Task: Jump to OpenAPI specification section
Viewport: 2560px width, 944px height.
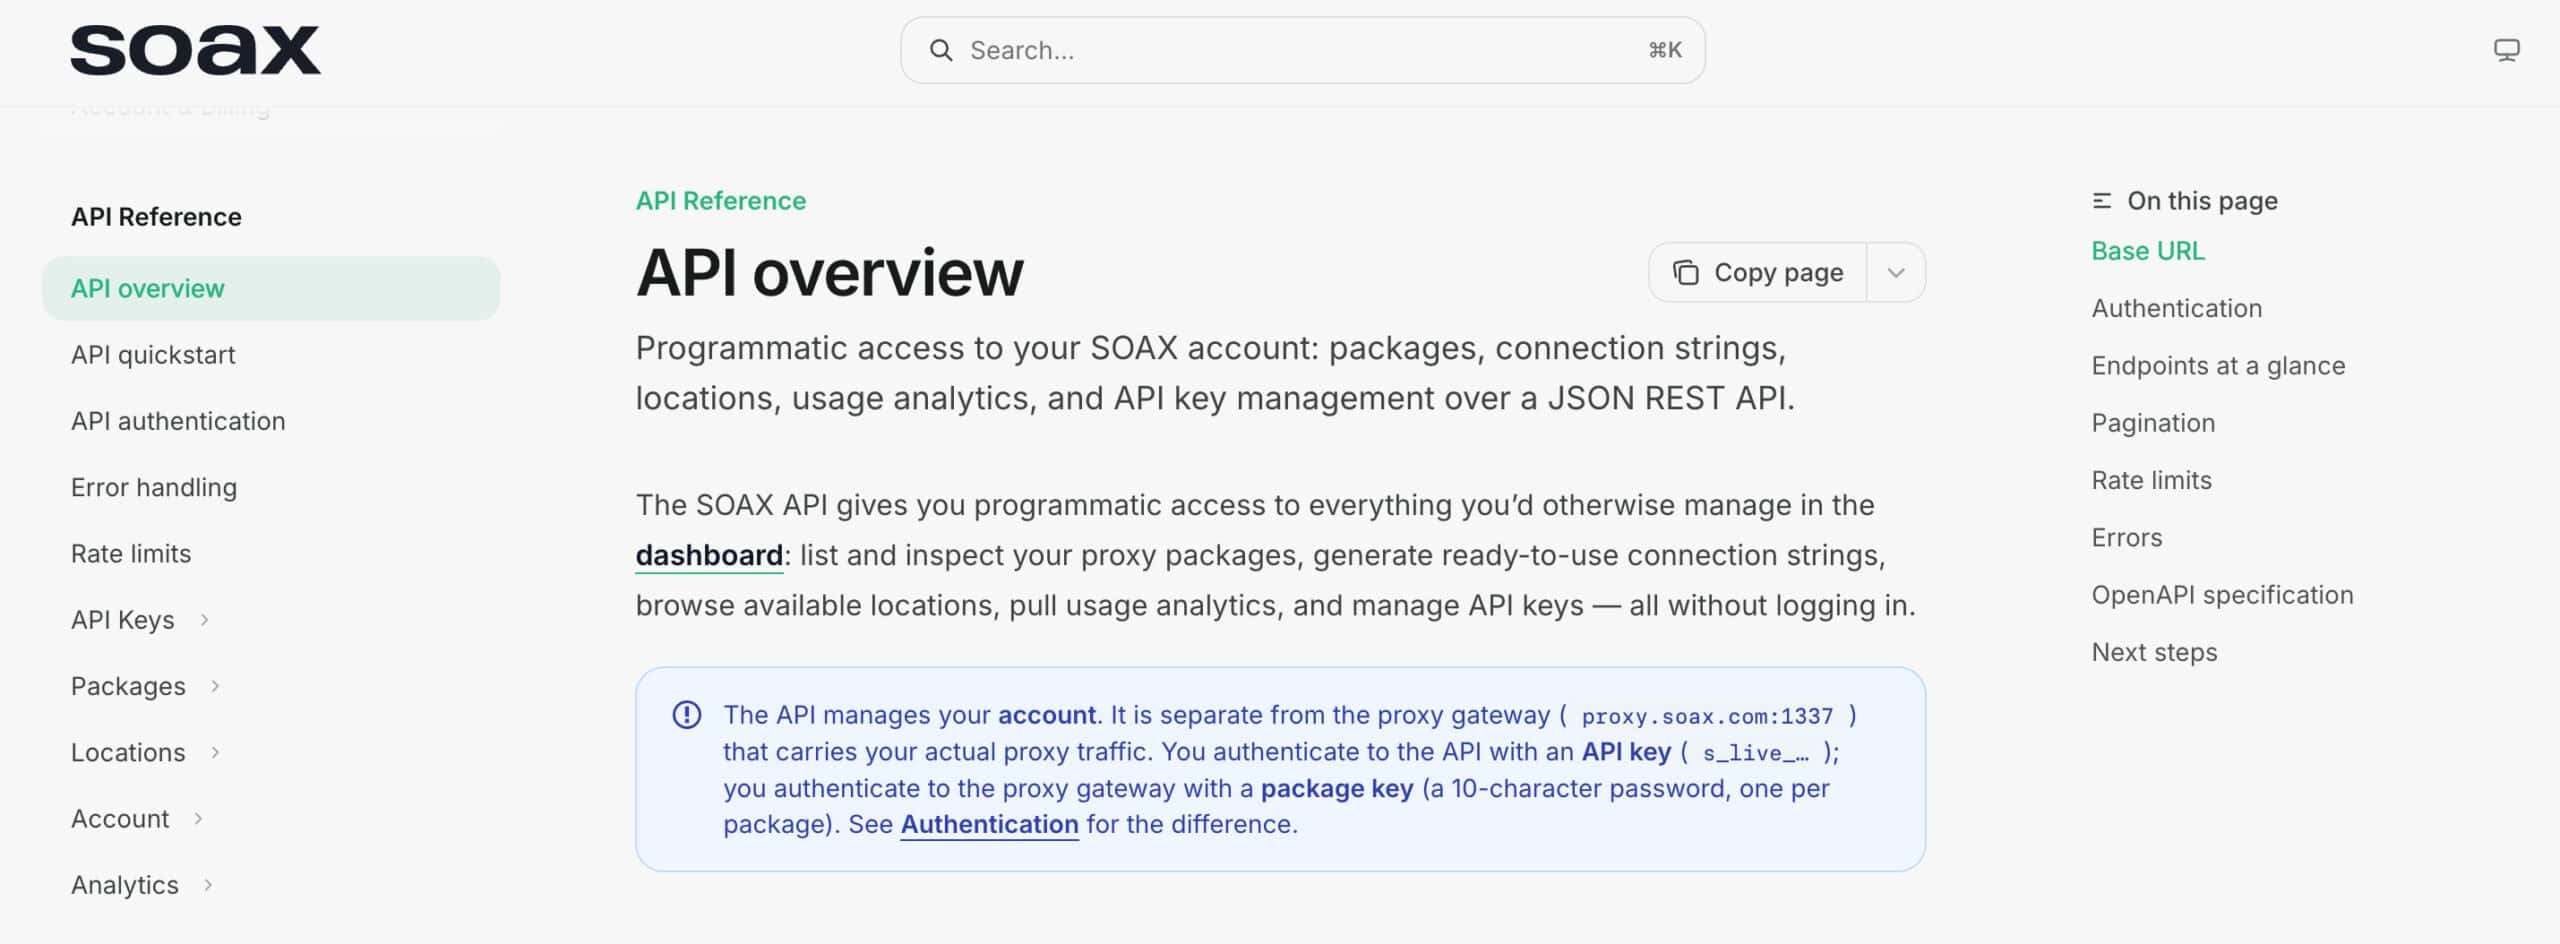Action: point(2223,595)
